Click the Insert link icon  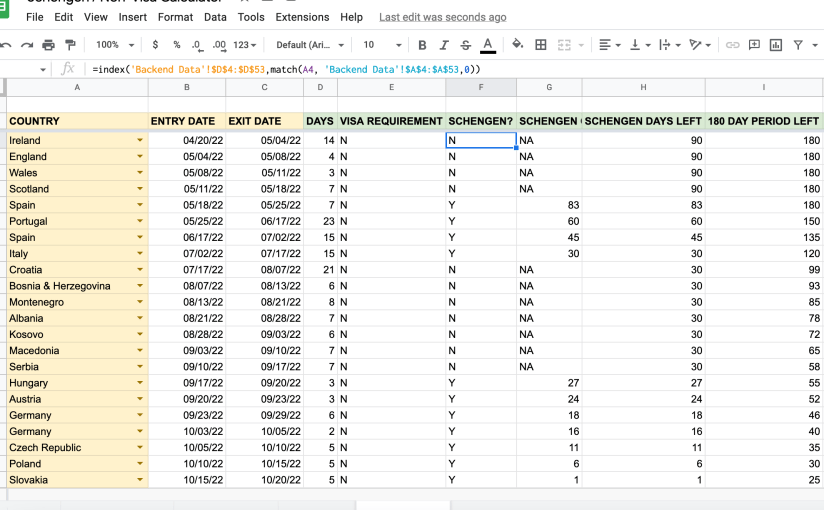pyautogui.click(x=733, y=45)
